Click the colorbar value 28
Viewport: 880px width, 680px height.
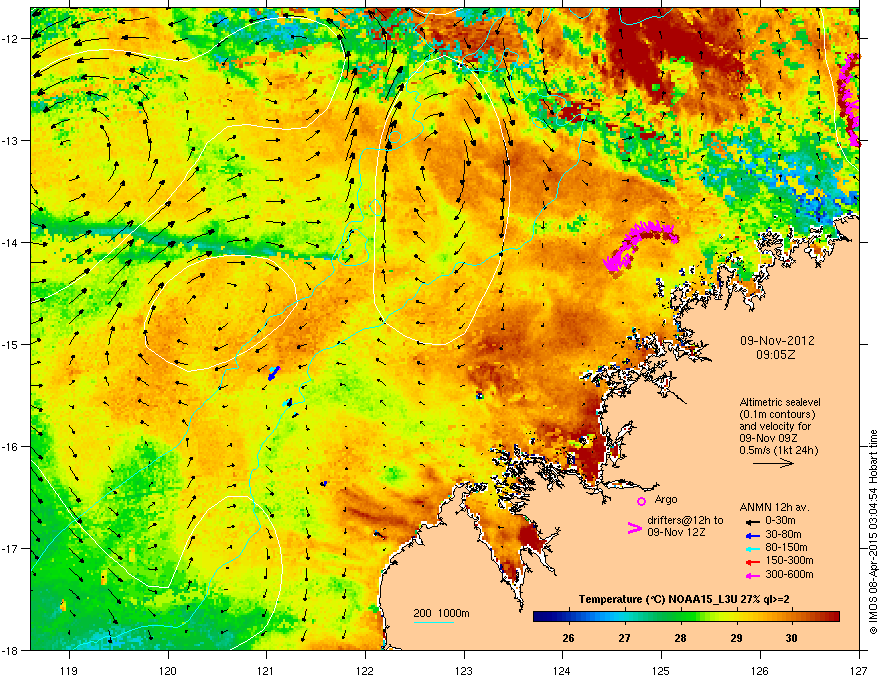point(680,638)
